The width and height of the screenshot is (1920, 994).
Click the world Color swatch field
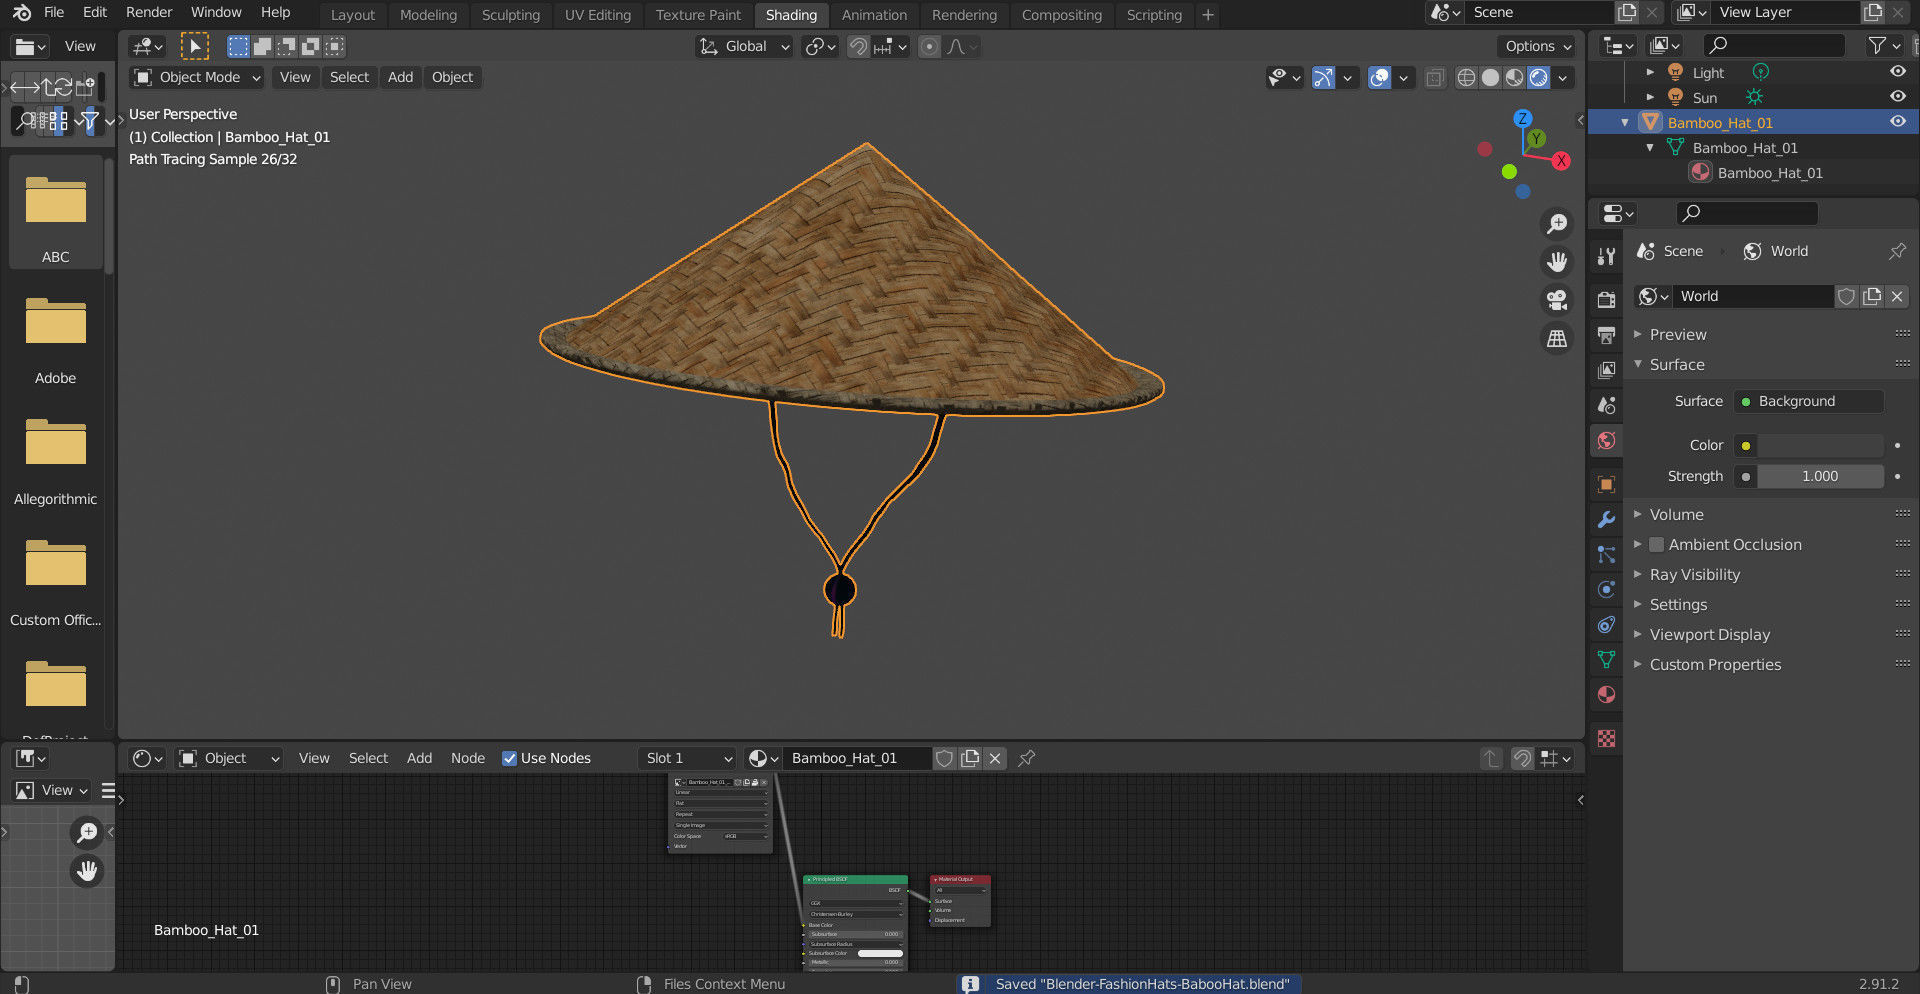coord(1820,445)
